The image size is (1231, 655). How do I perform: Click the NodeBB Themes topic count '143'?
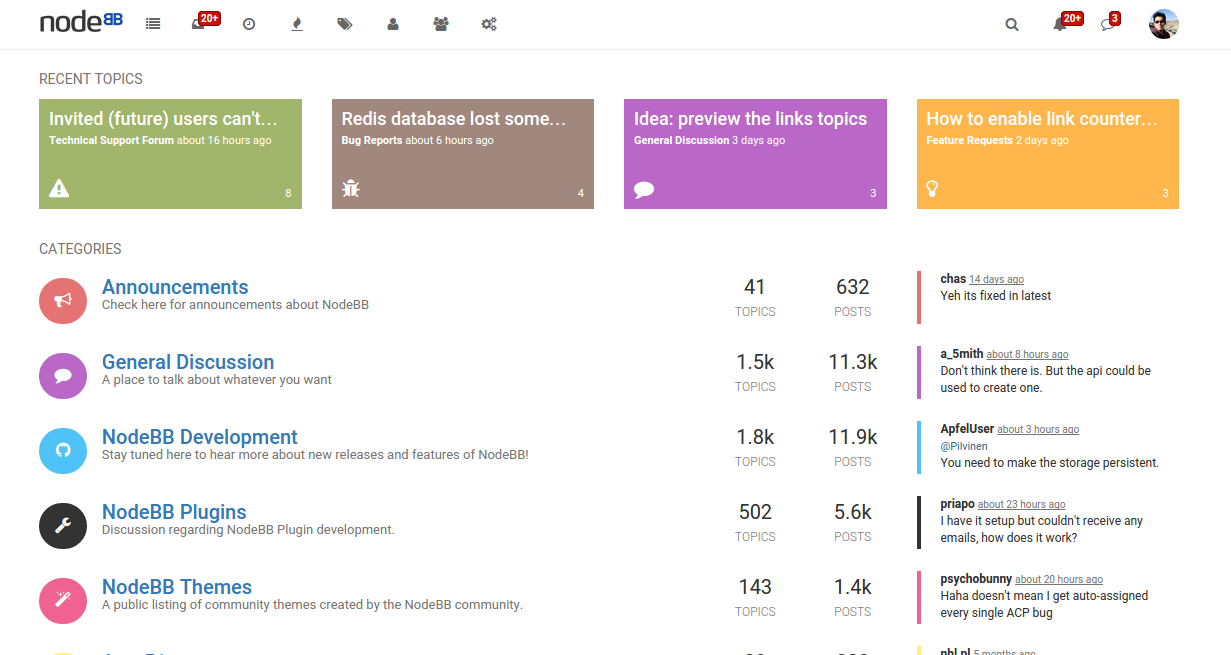tap(755, 587)
